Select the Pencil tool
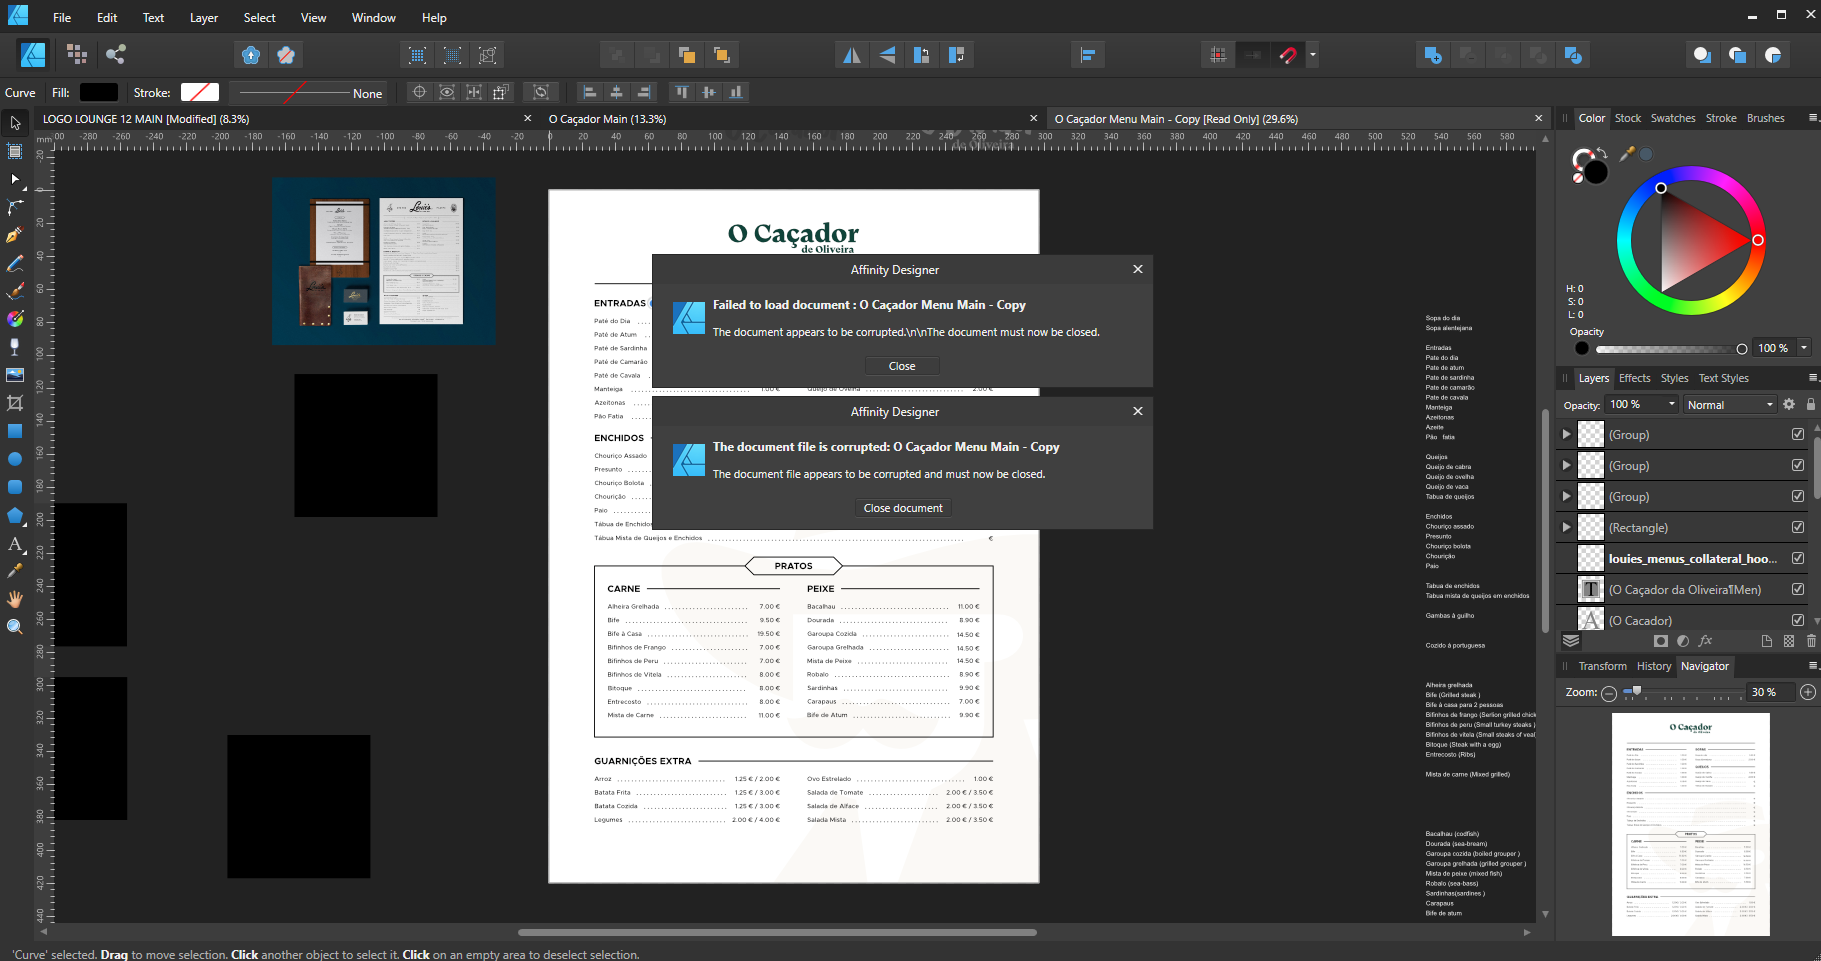The width and height of the screenshot is (1821, 961). 15,264
